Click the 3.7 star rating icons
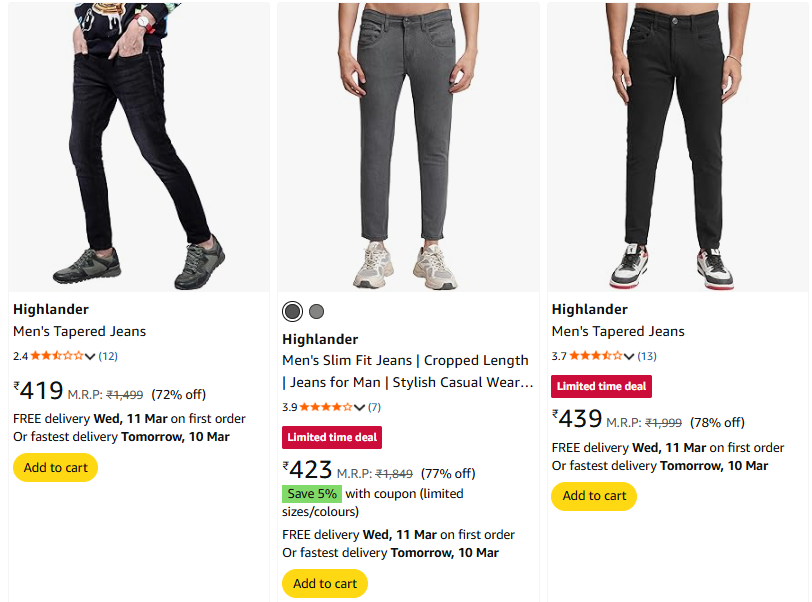The width and height of the screenshot is (812, 602). (596, 356)
